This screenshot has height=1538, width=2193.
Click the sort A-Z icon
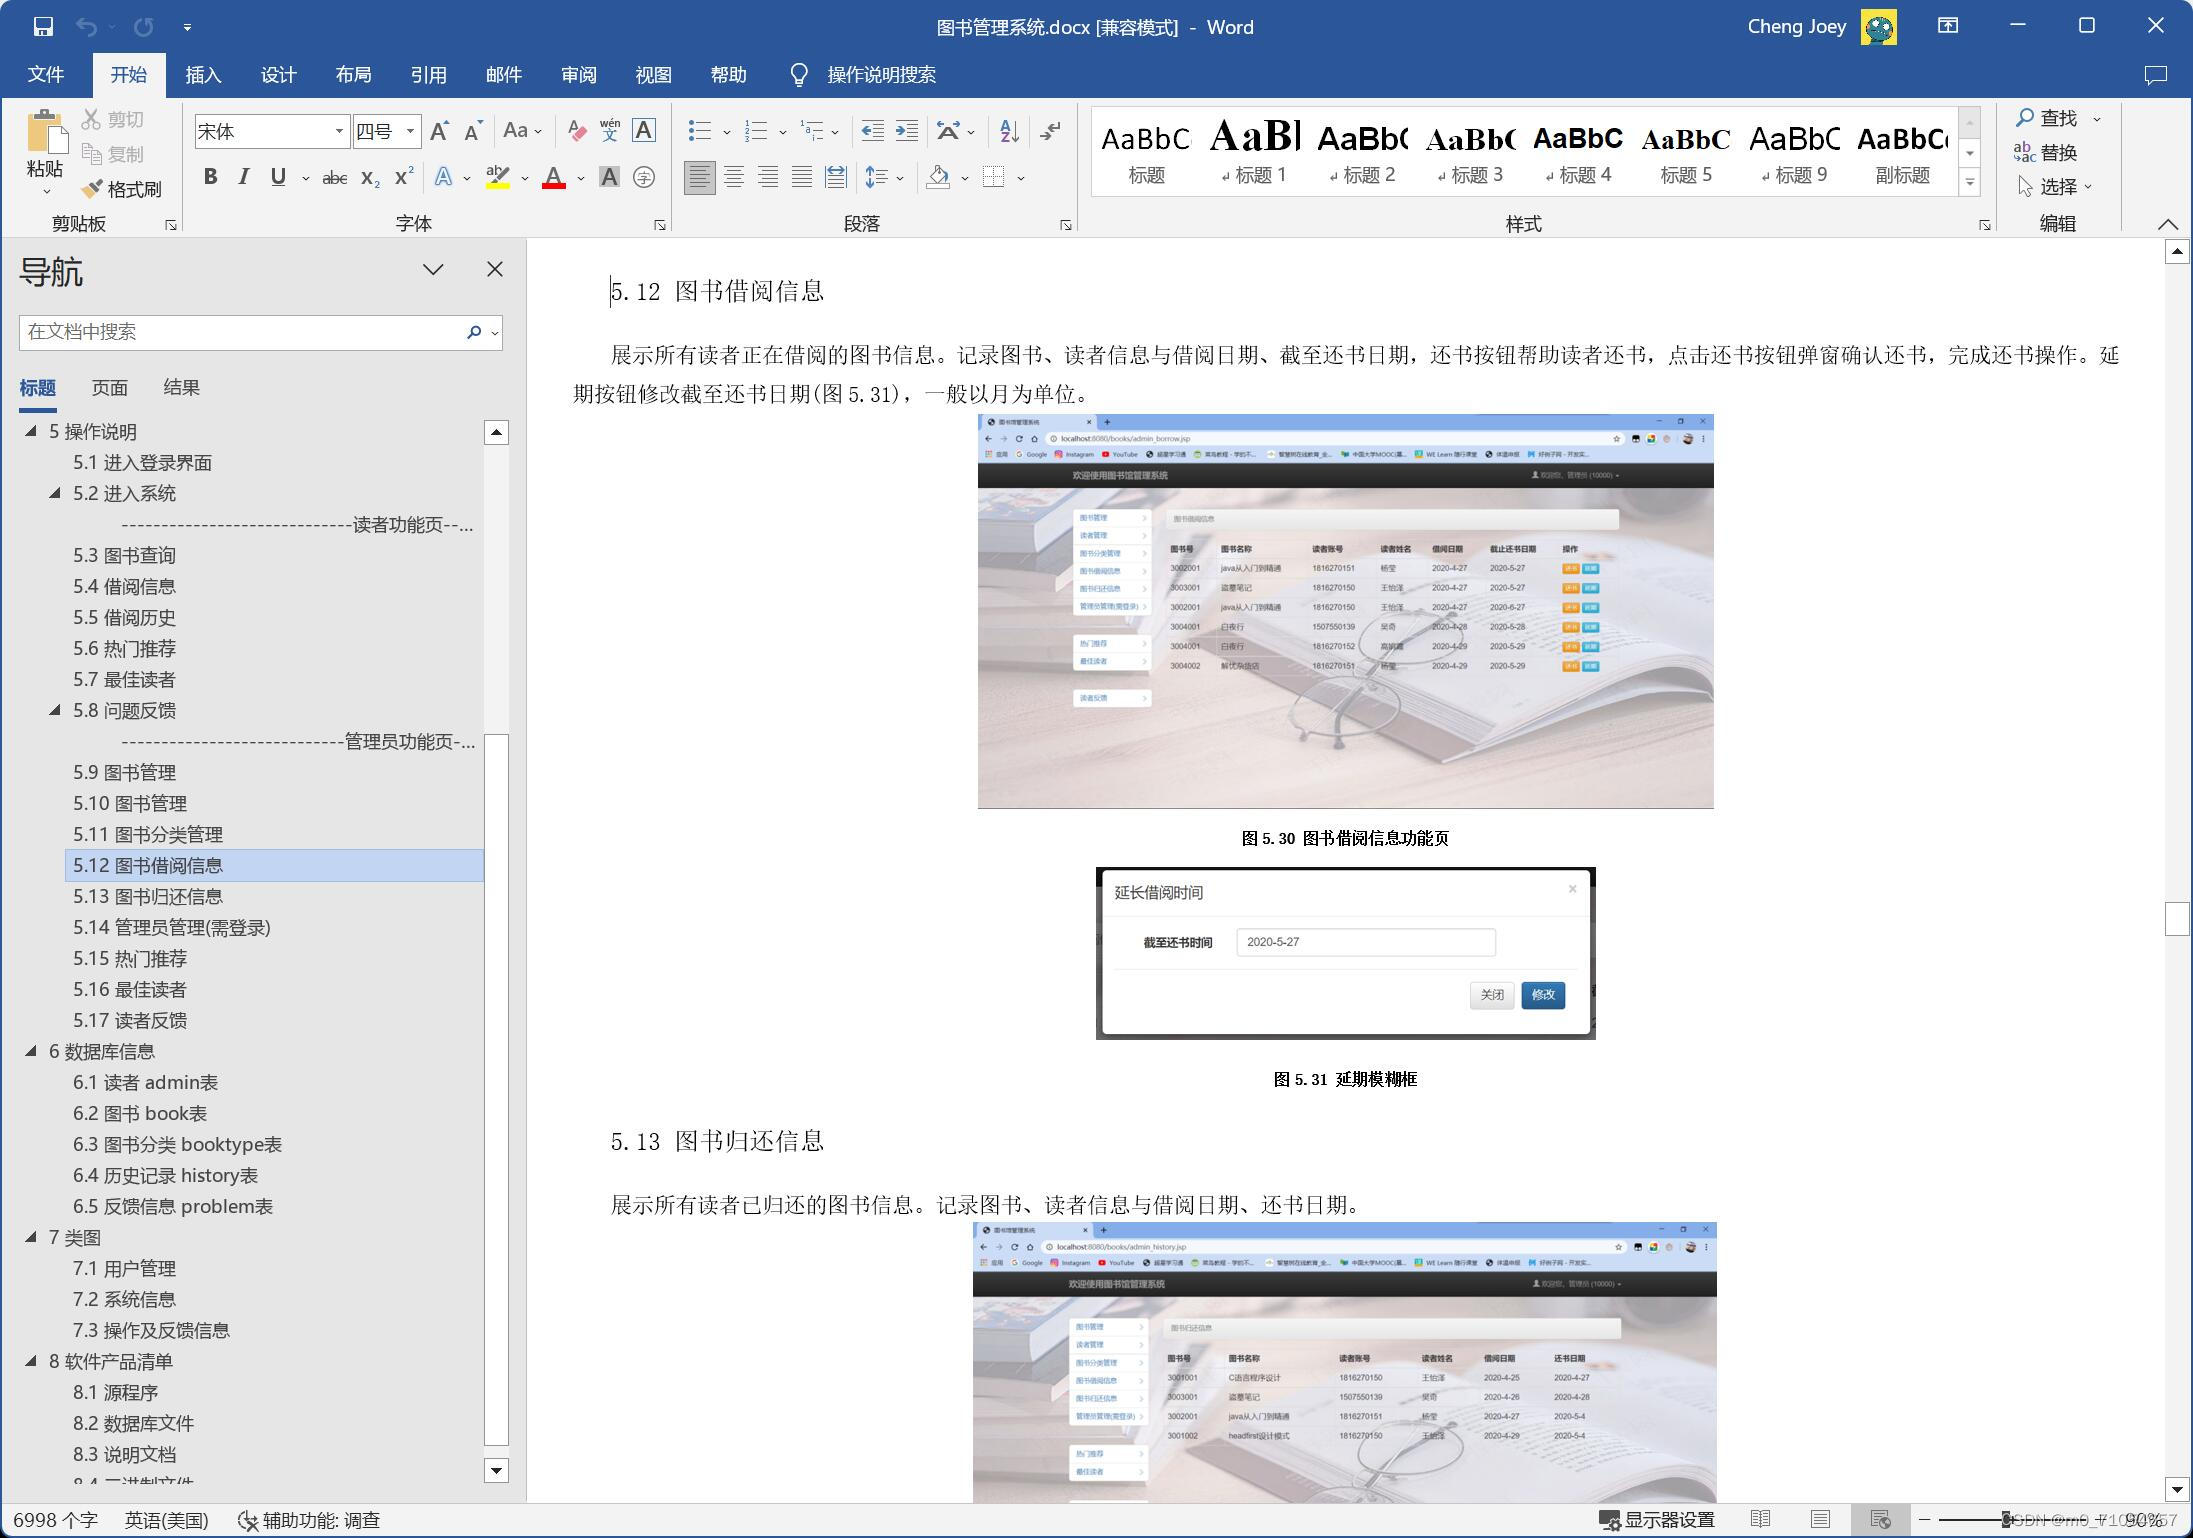click(x=1009, y=131)
